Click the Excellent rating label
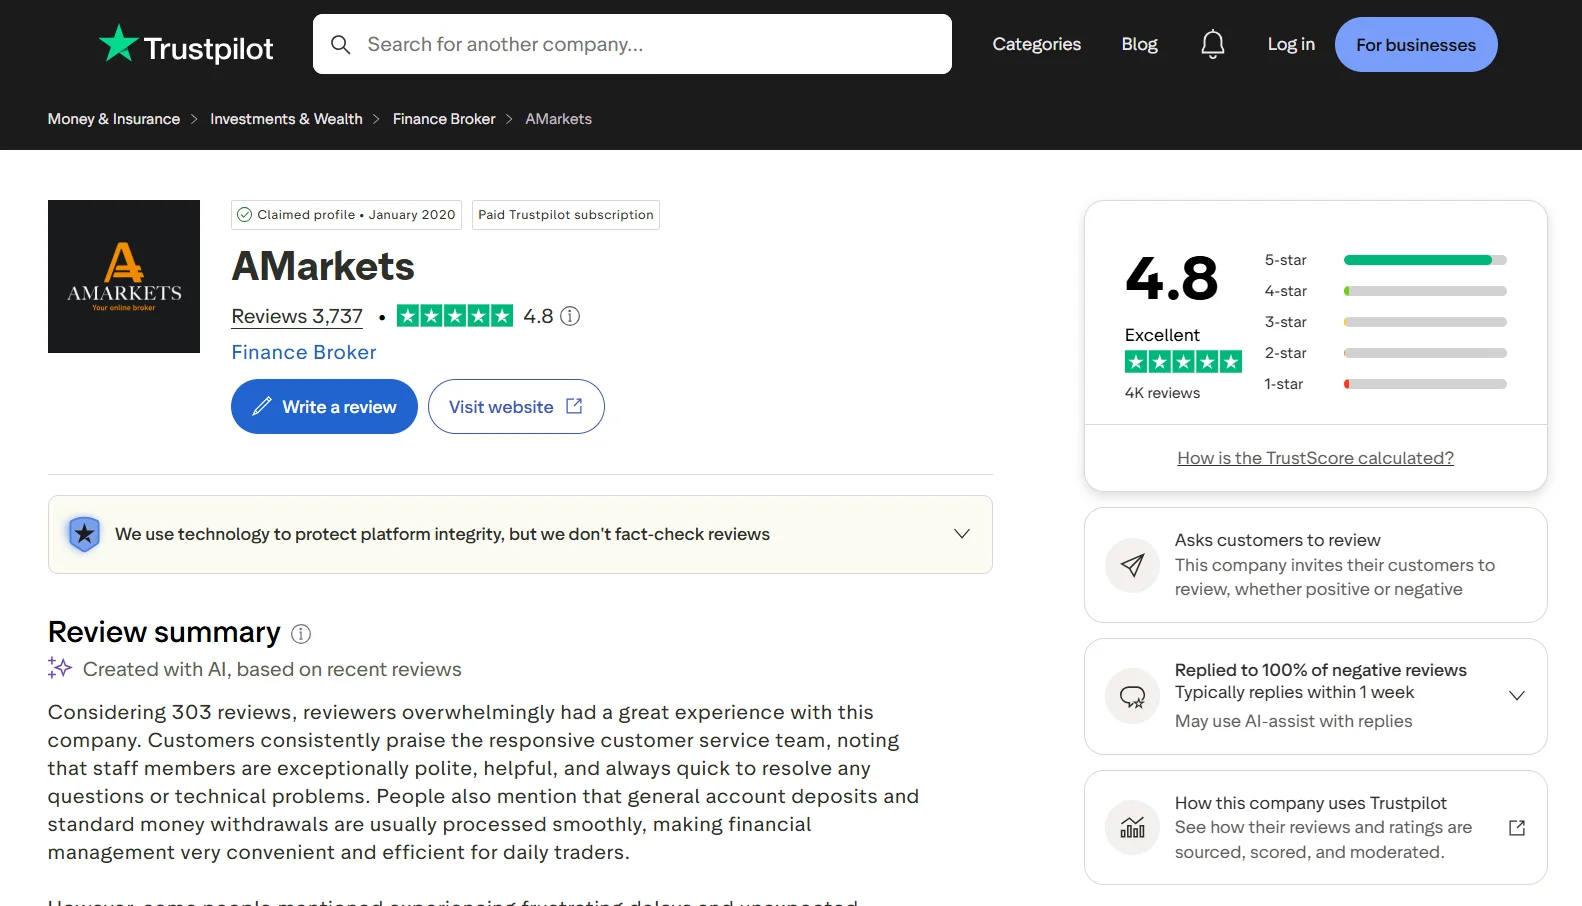Viewport: 1582px width, 906px height. 1162,335
